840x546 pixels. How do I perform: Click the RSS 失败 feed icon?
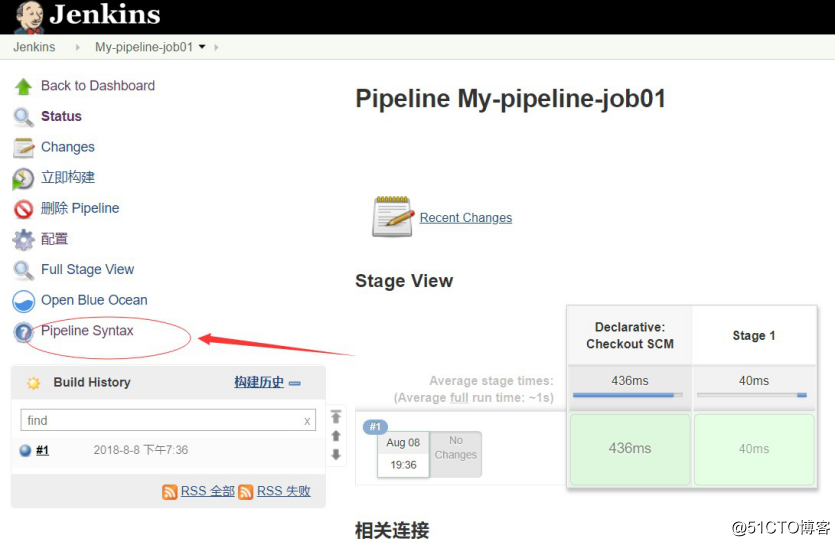pyautogui.click(x=246, y=491)
